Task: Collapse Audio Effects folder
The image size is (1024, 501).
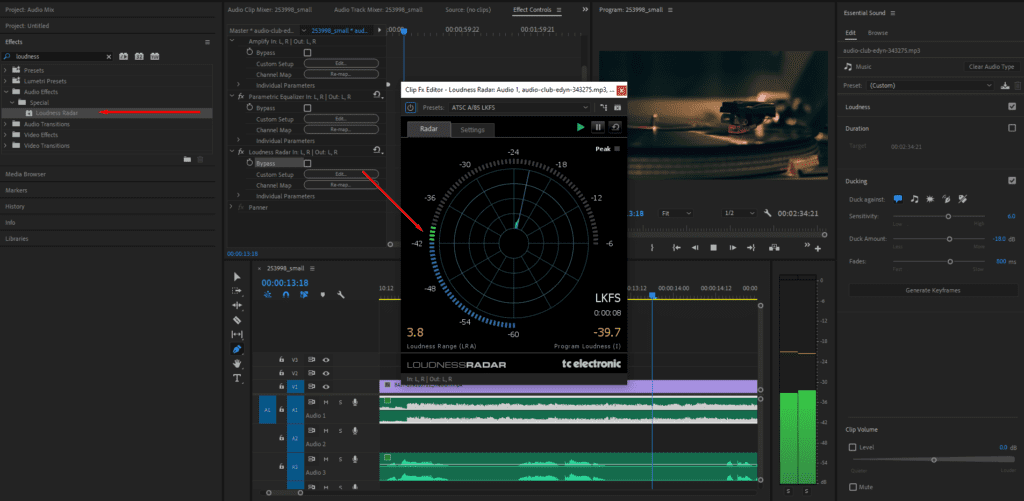Action: point(6,91)
